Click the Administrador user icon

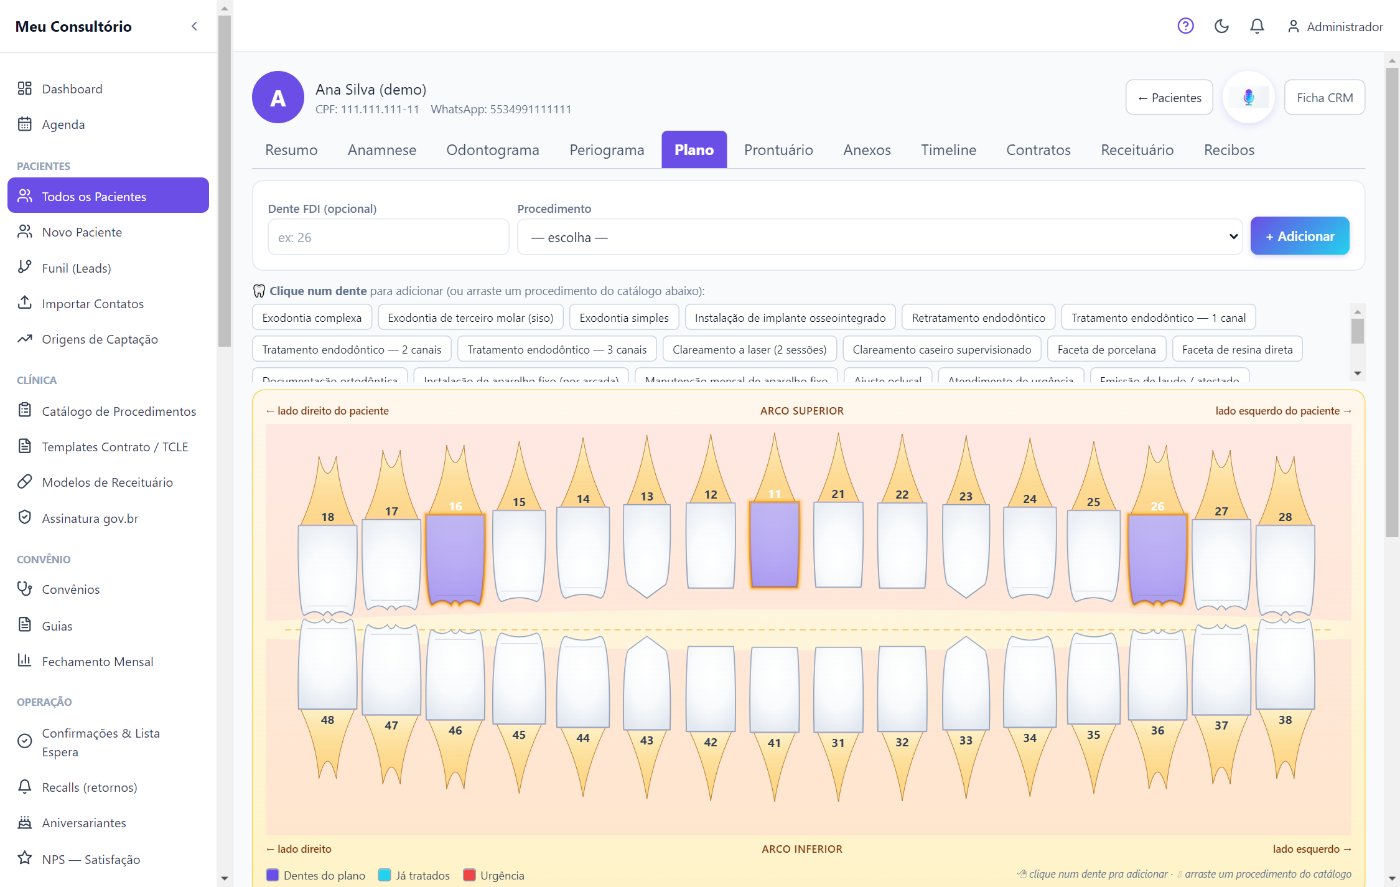pyautogui.click(x=1293, y=26)
